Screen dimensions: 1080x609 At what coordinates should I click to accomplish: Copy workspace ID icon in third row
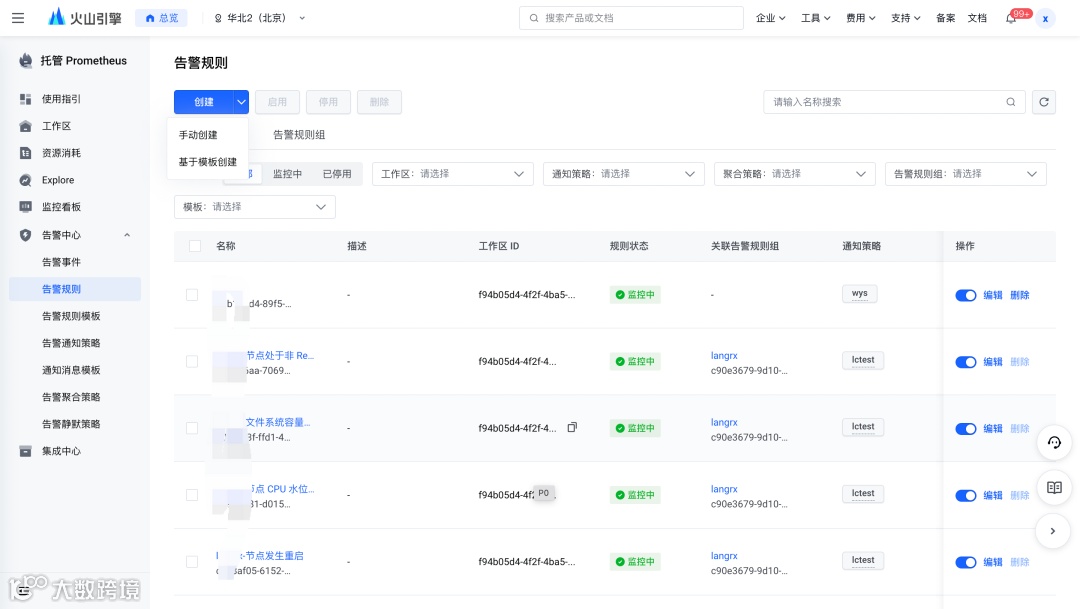(x=572, y=427)
